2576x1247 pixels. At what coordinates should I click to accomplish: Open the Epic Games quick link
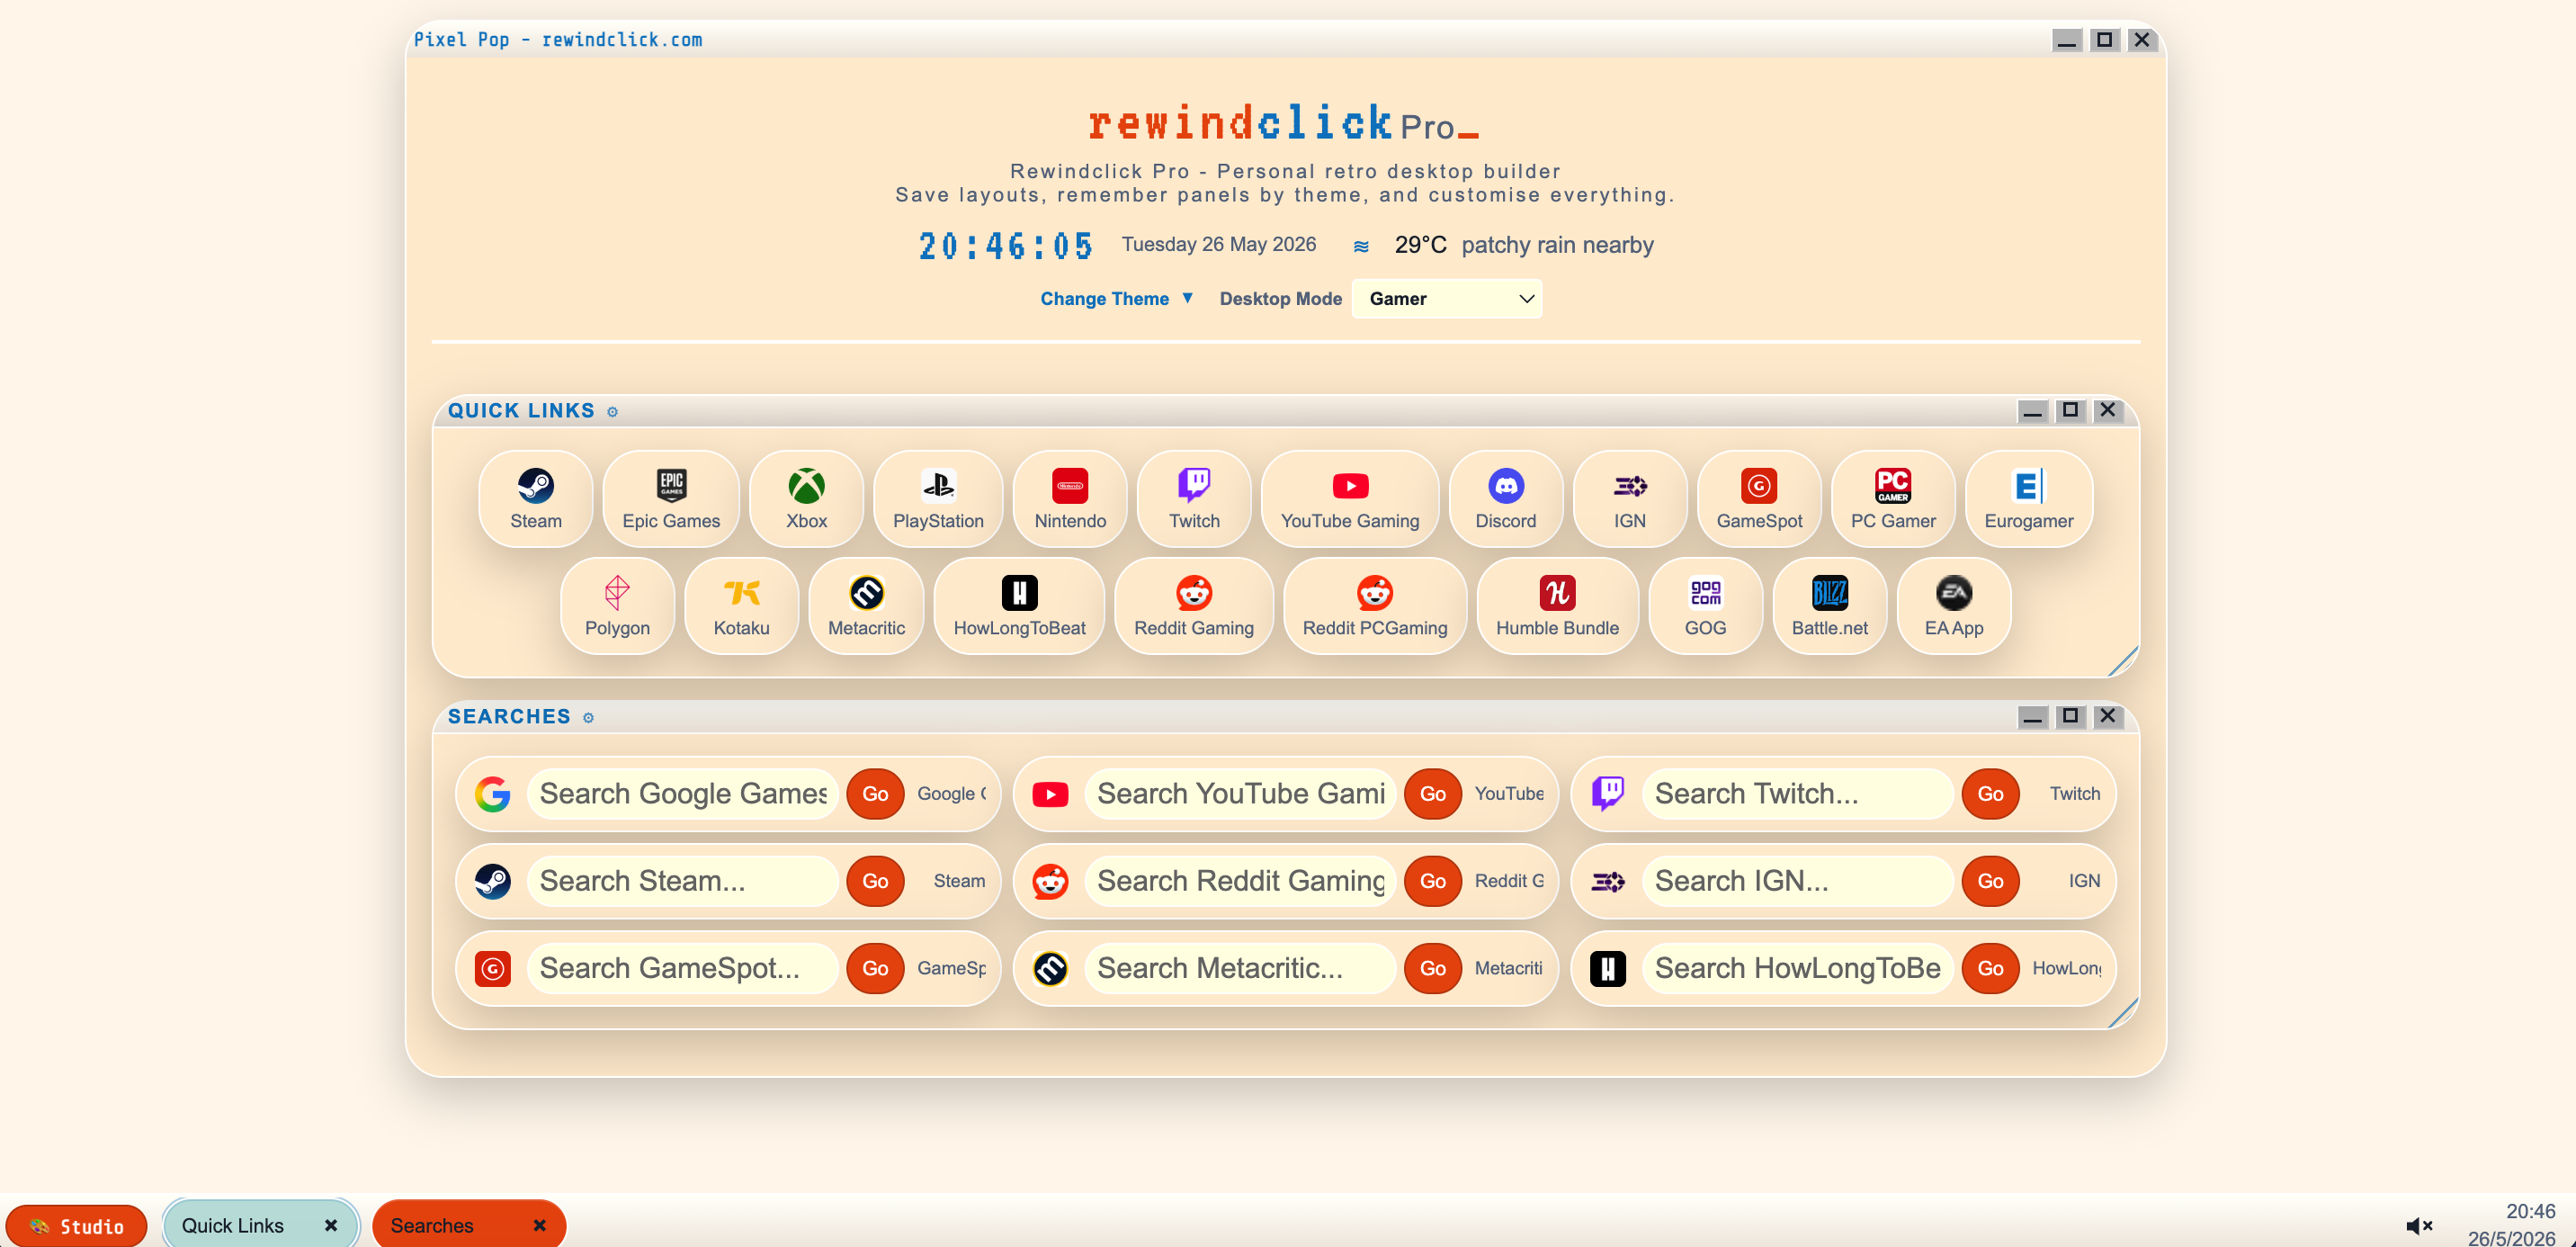tap(671, 498)
